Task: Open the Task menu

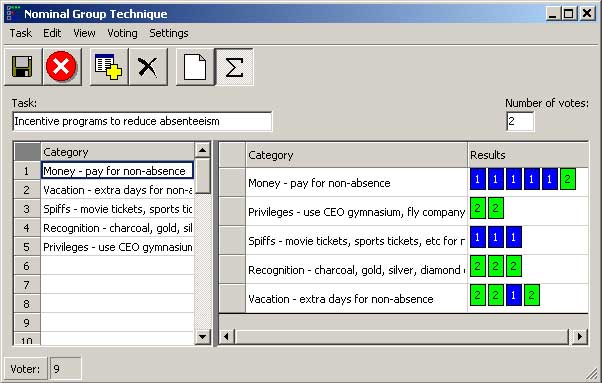Action: [21, 33]
